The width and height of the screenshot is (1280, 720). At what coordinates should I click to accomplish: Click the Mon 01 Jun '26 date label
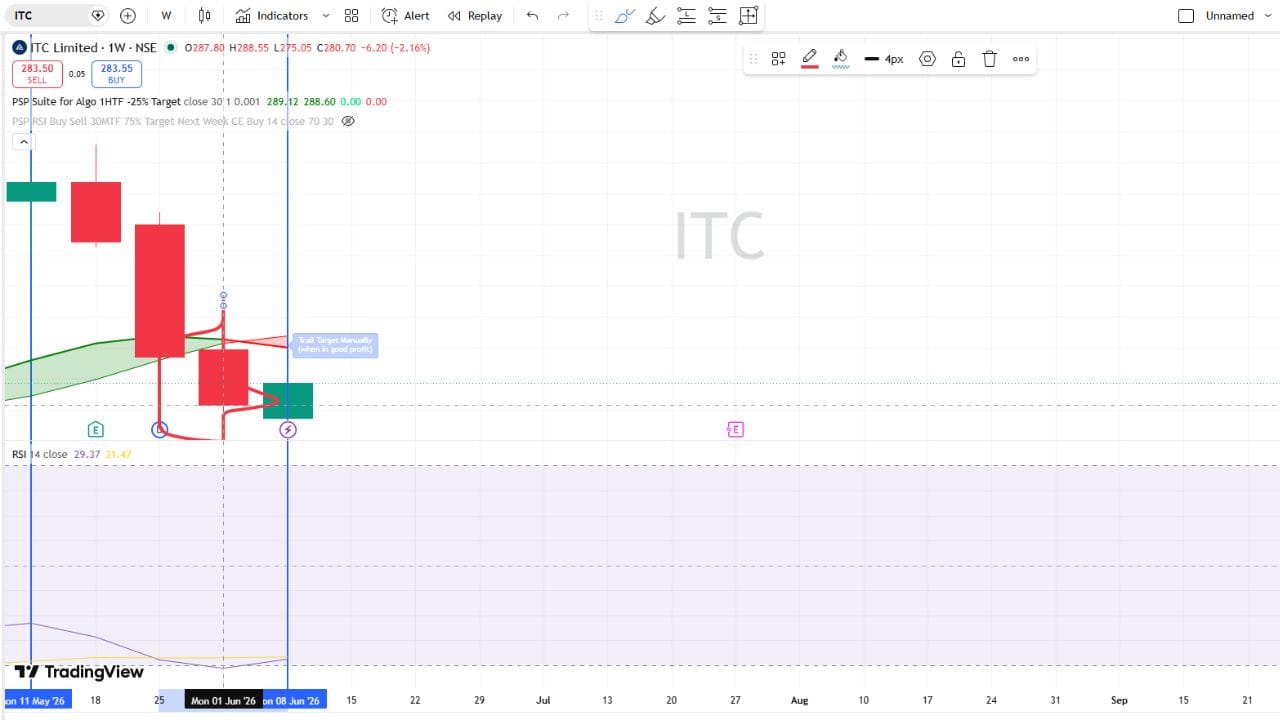point(223,701)
